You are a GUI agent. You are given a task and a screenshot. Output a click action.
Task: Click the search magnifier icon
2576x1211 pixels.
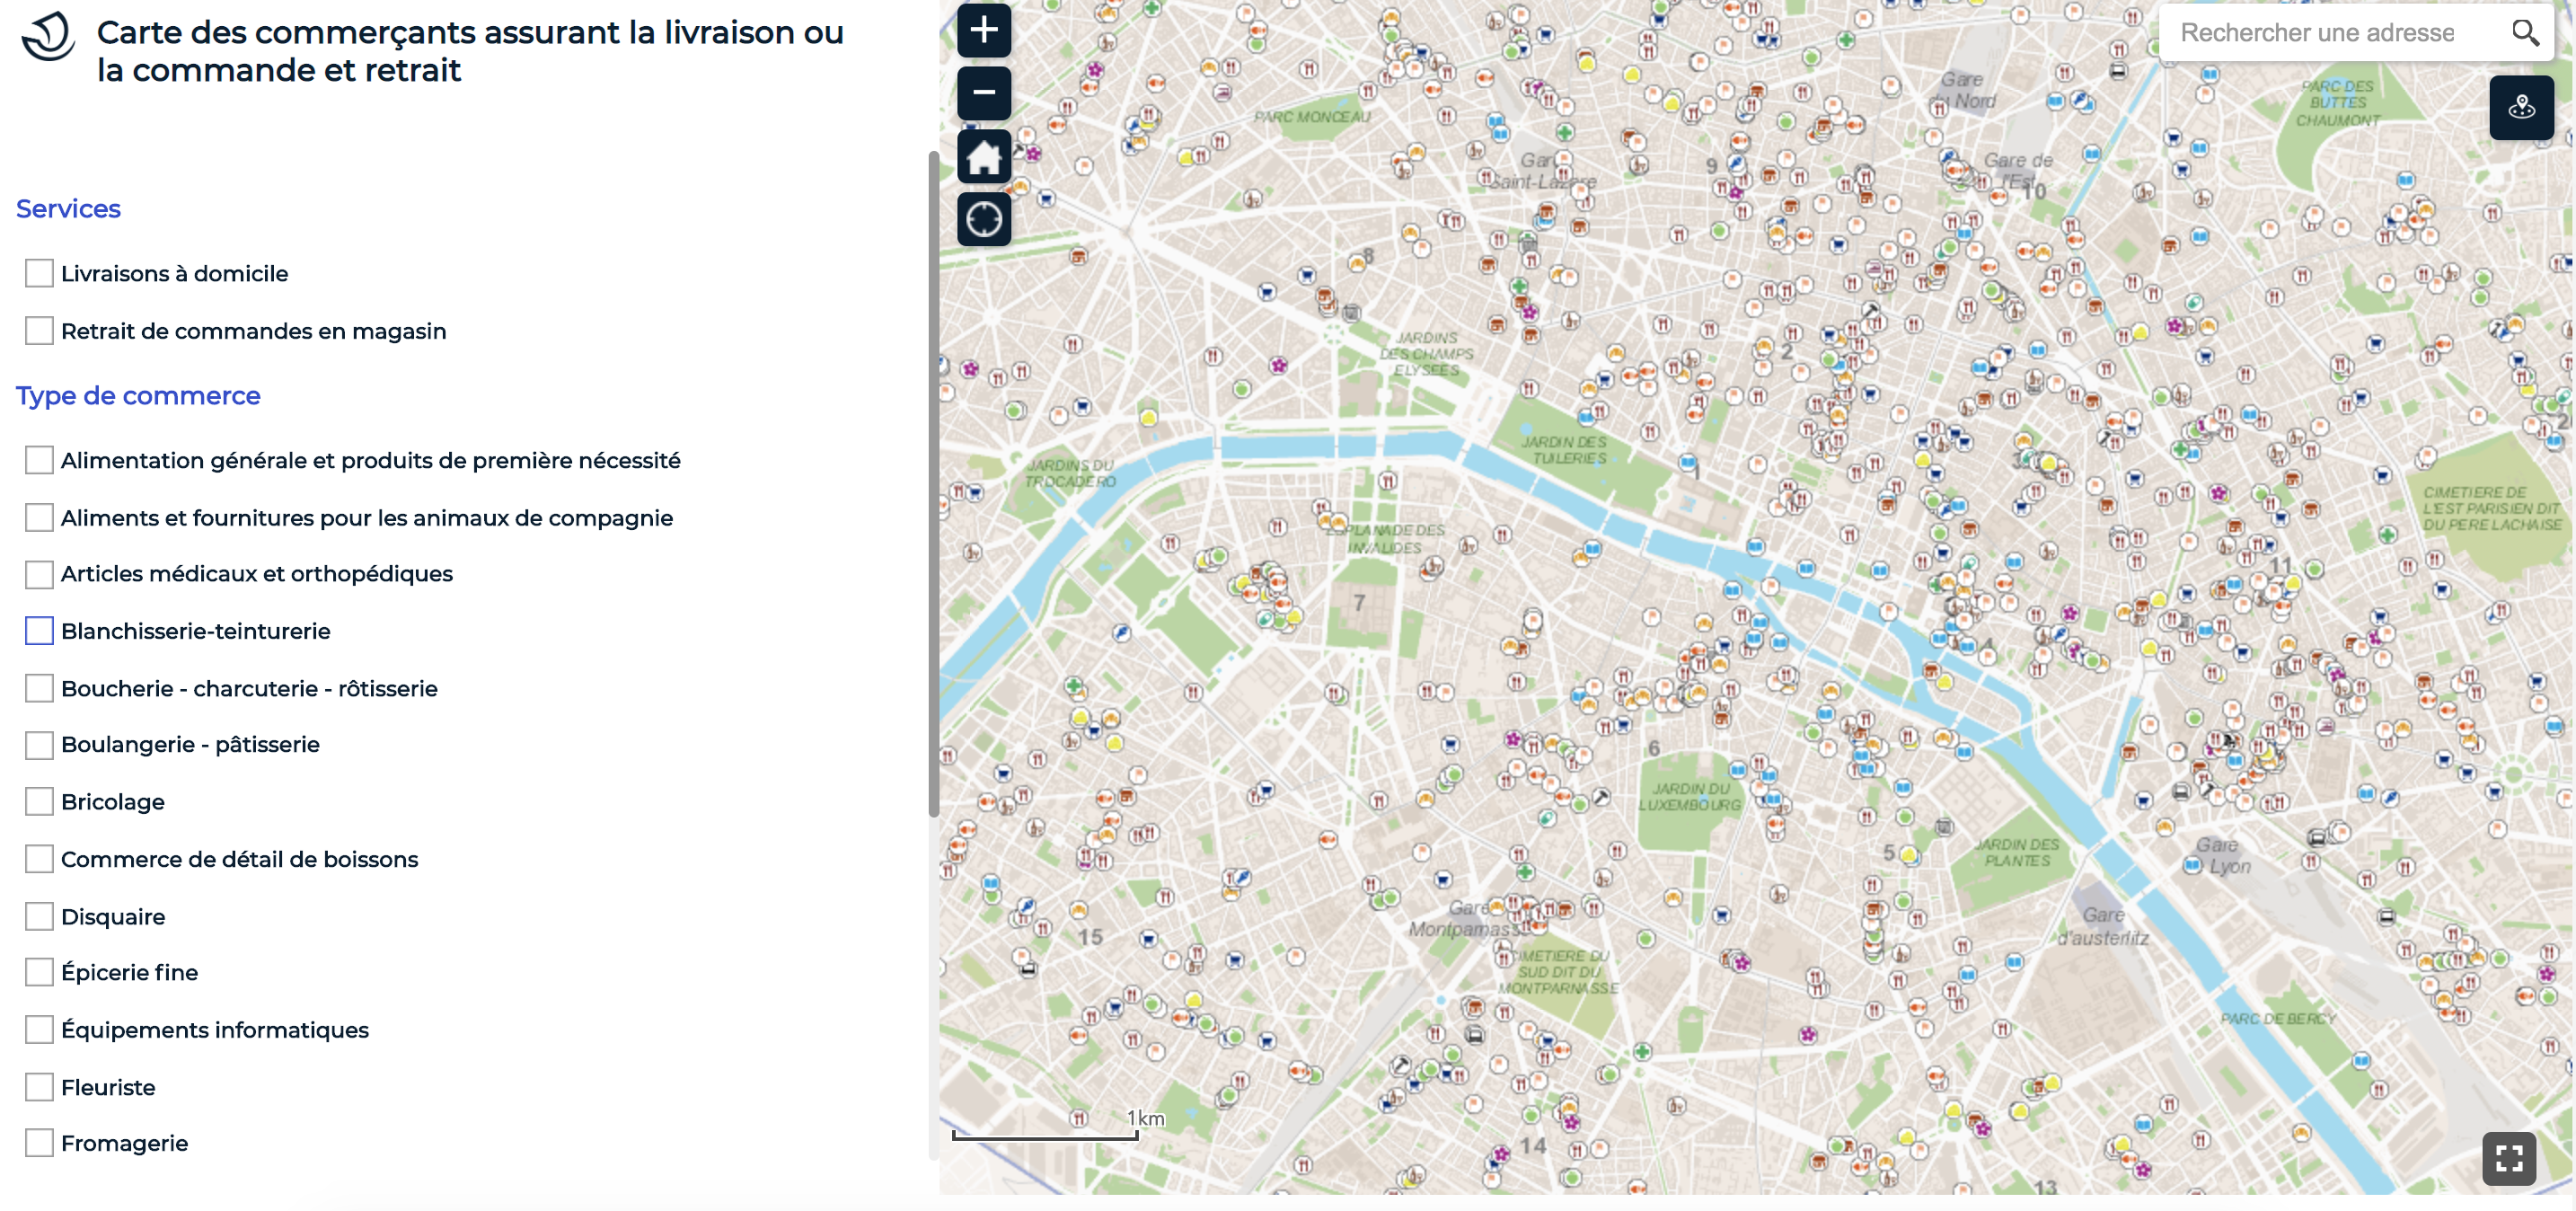(2524, 33)
